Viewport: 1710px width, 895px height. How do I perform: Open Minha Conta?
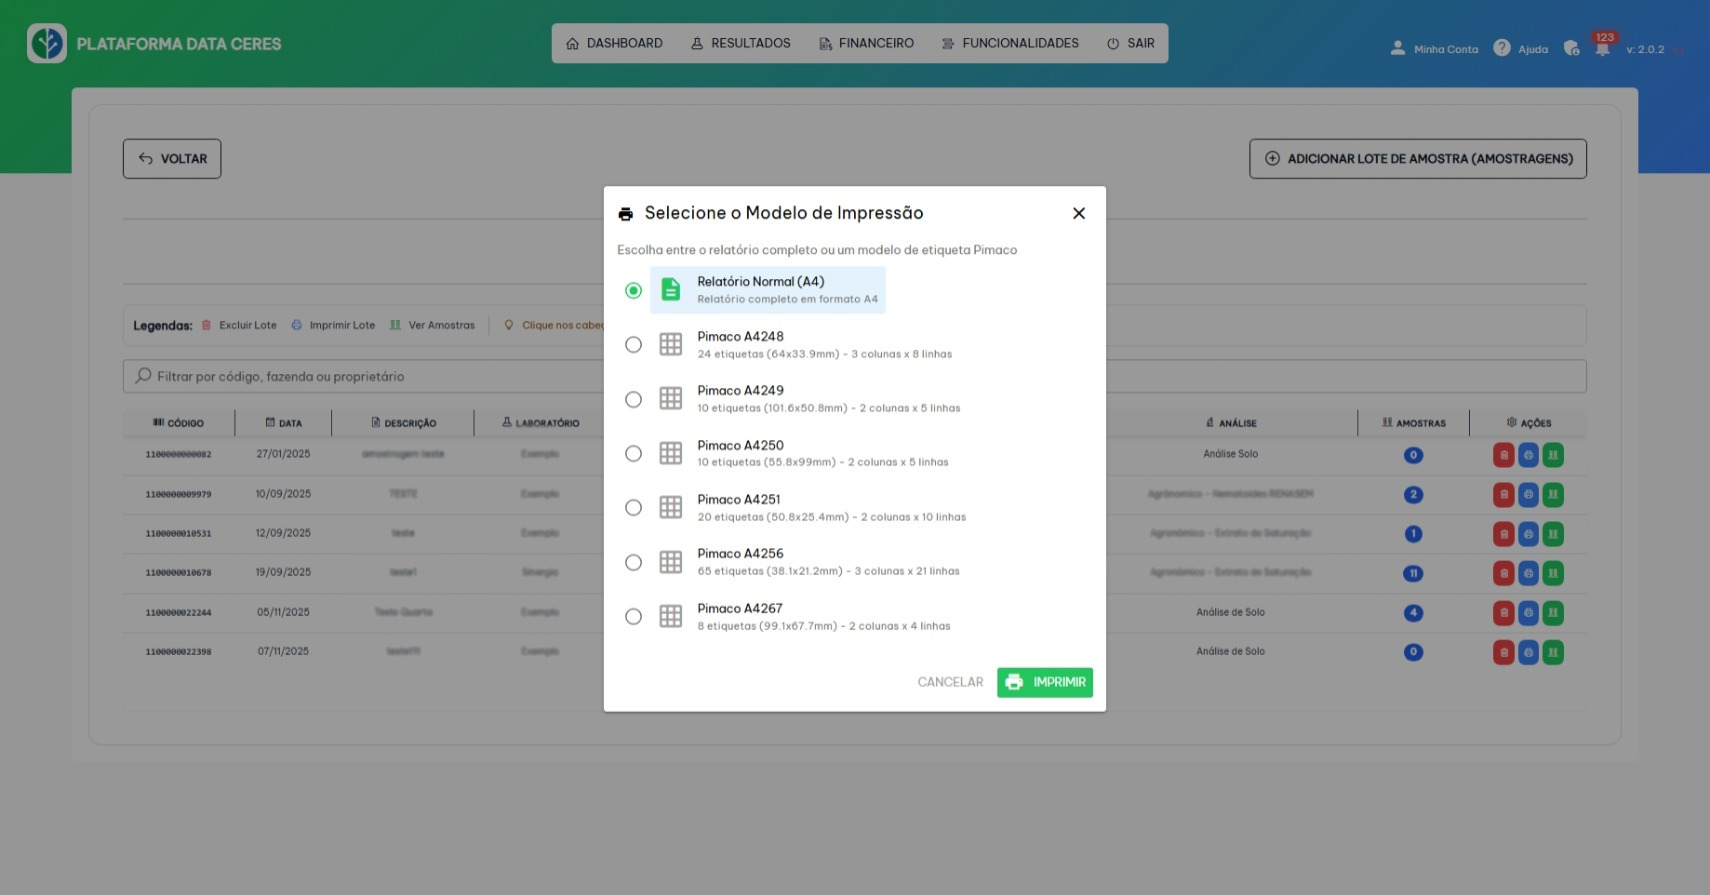[x=1434, y=49]
